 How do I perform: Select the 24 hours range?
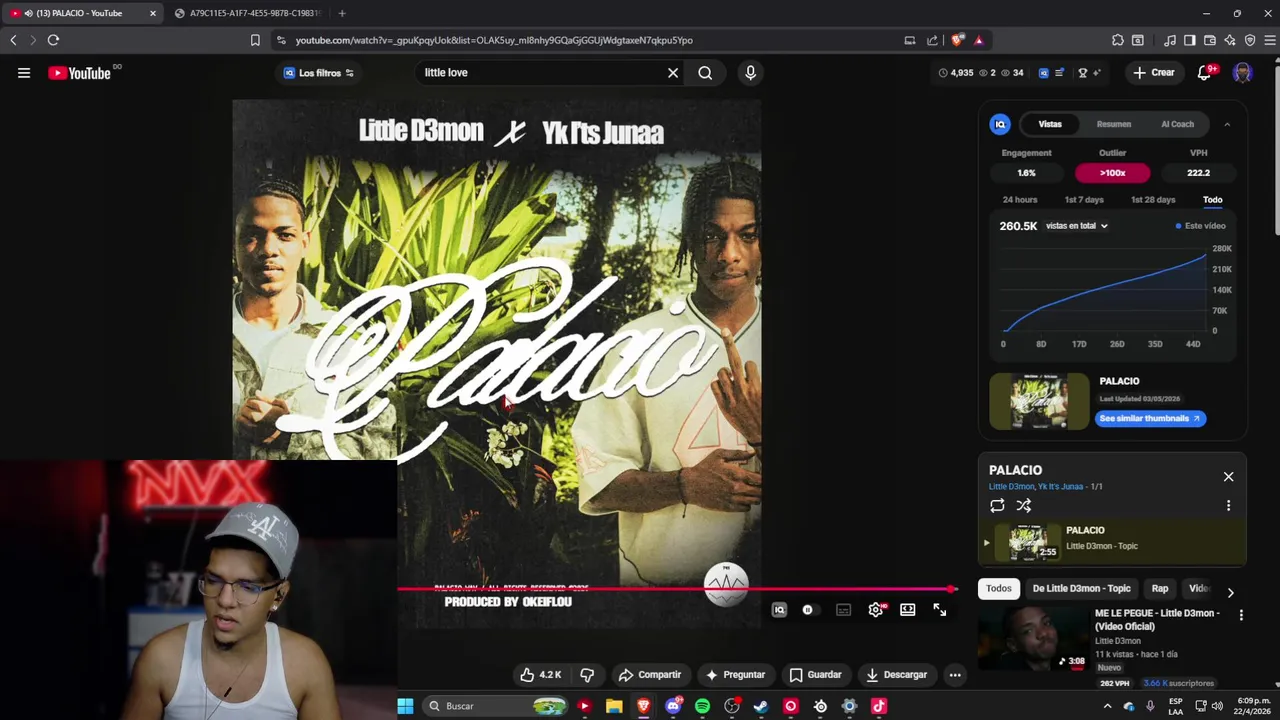point(1020,200)
